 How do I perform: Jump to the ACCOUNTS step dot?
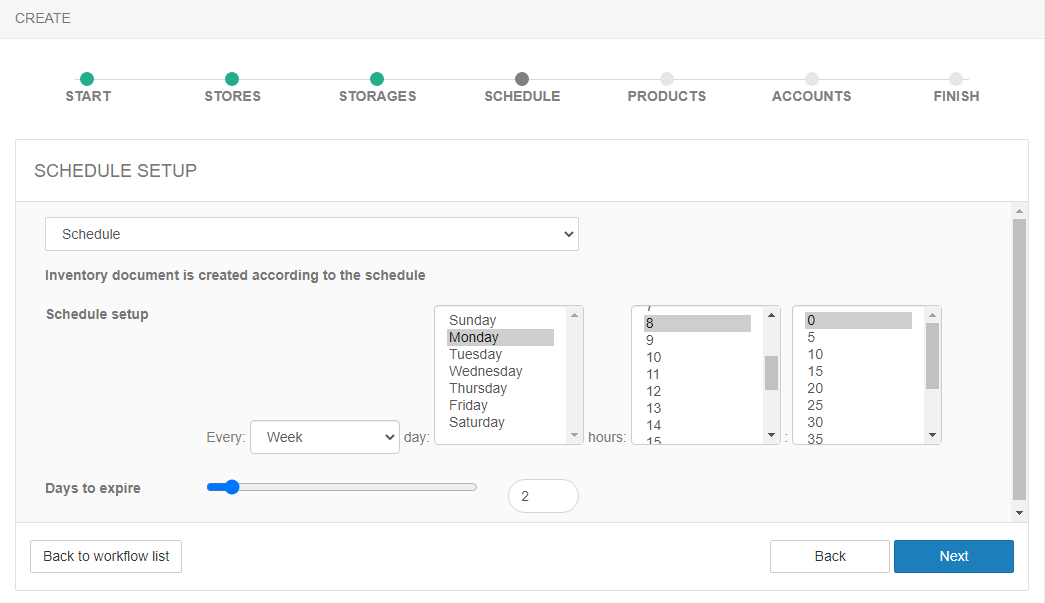(812, 79)
